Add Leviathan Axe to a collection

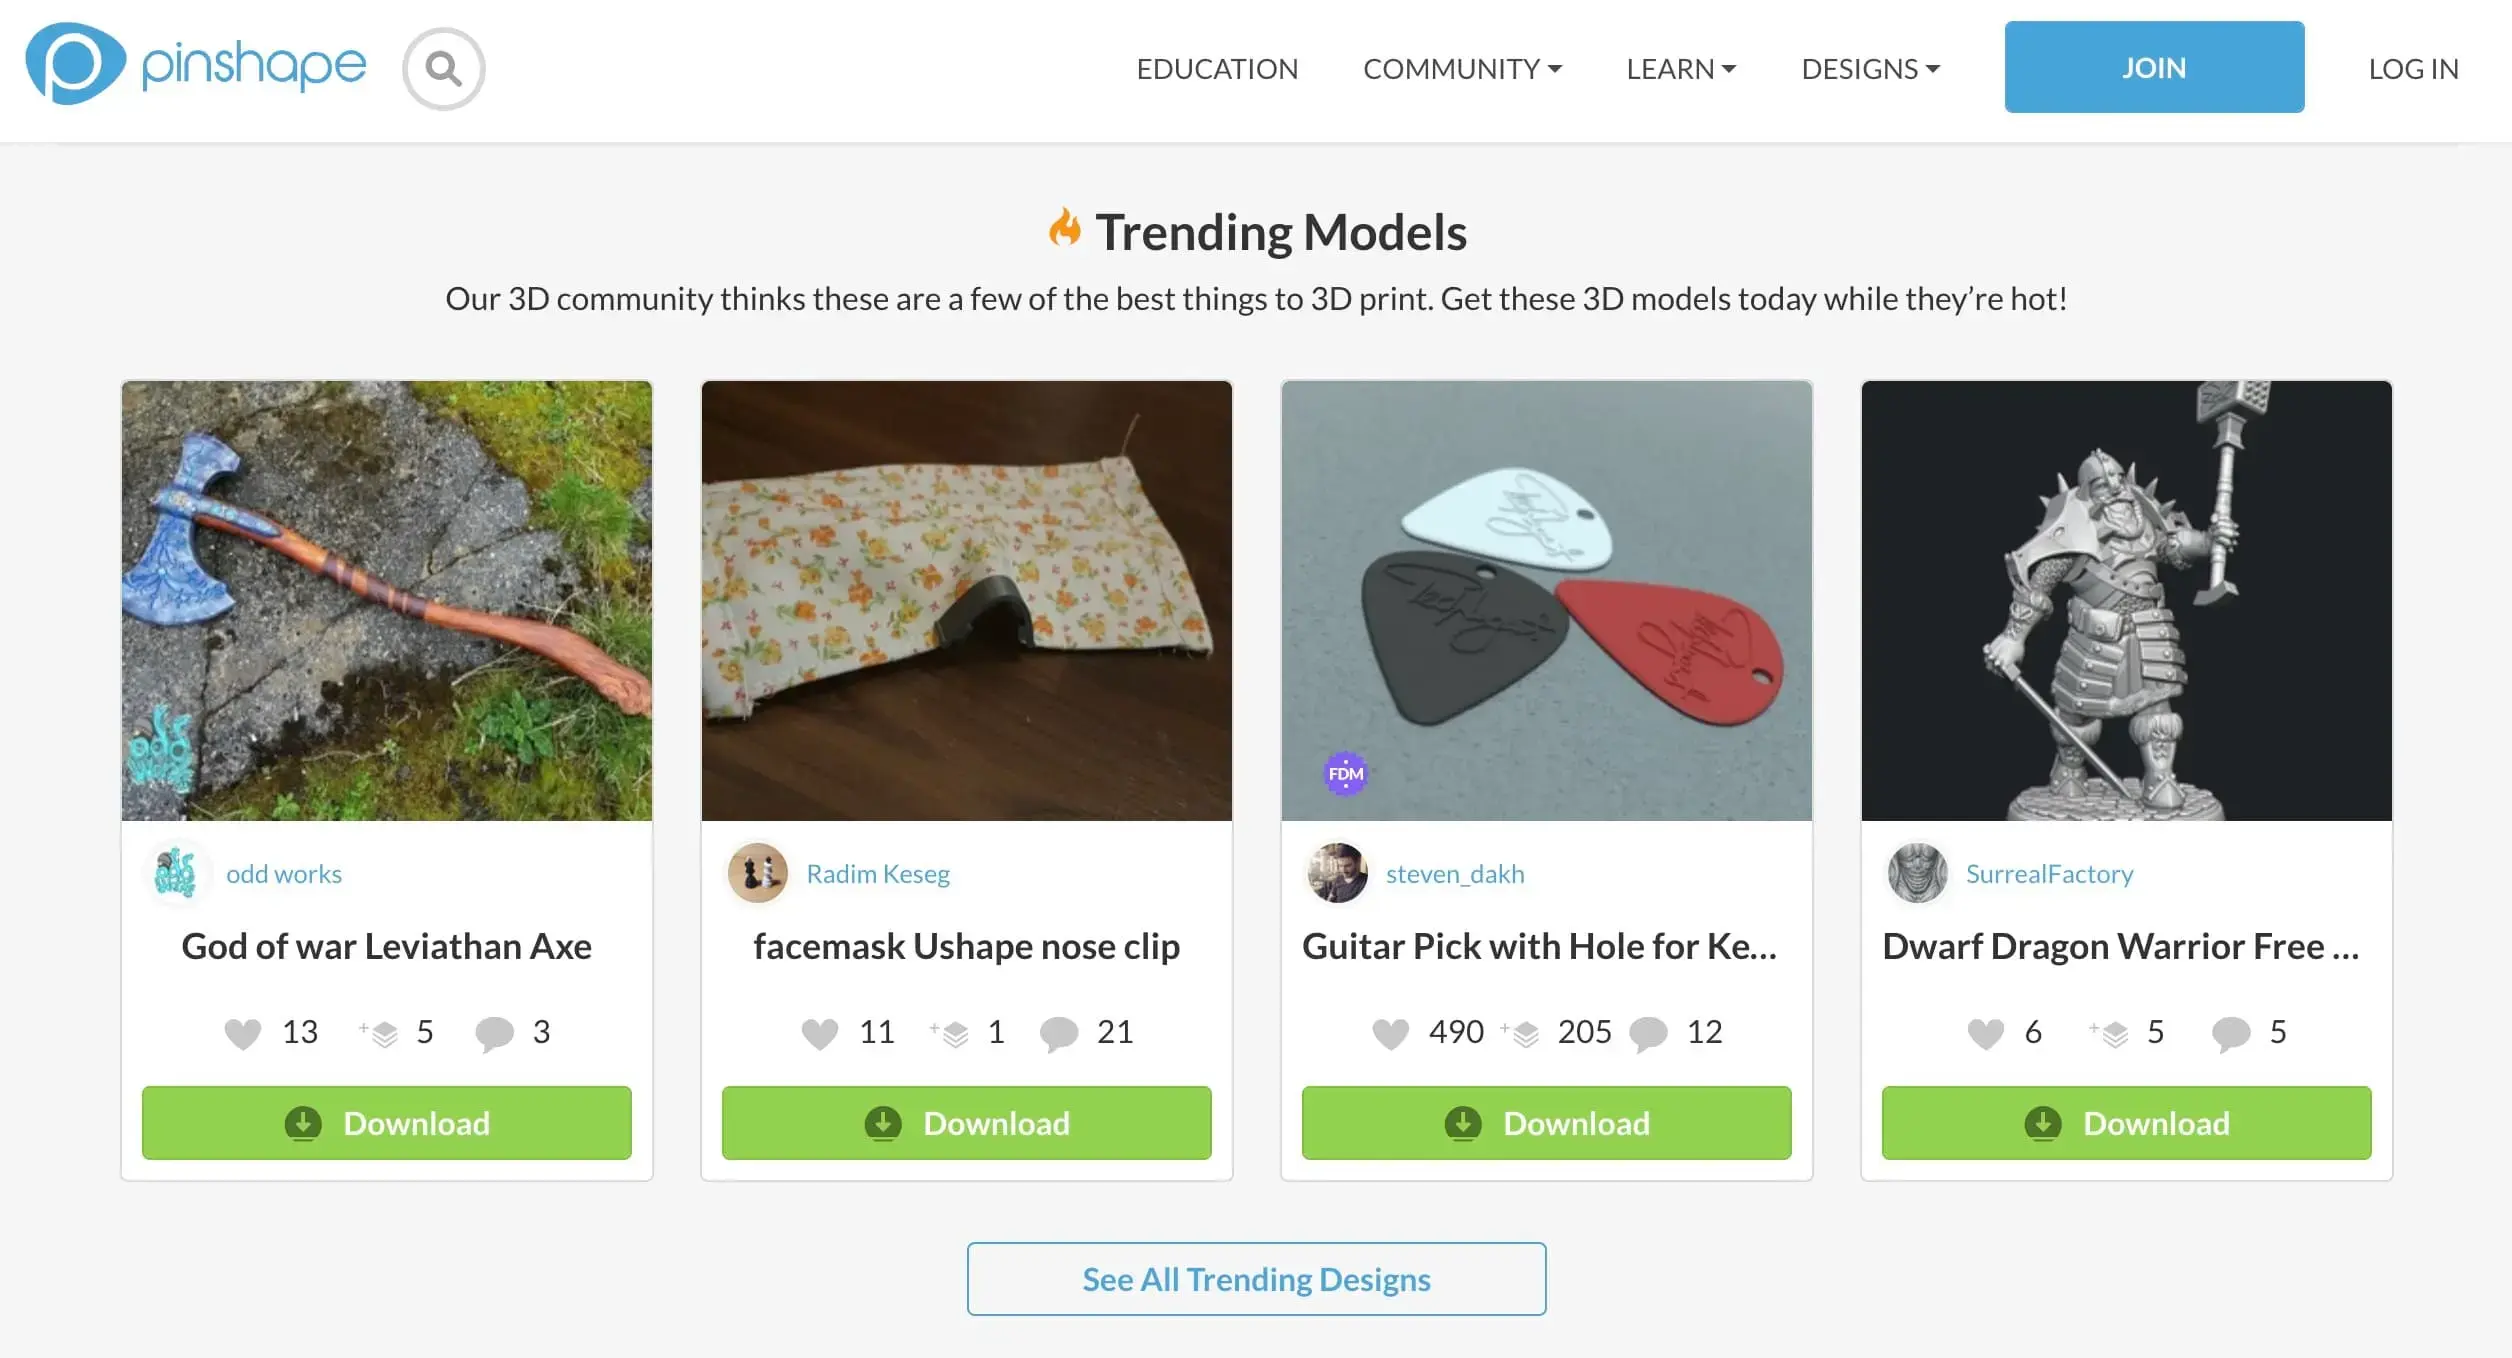pyautogui.click(x=381, y=1033)
